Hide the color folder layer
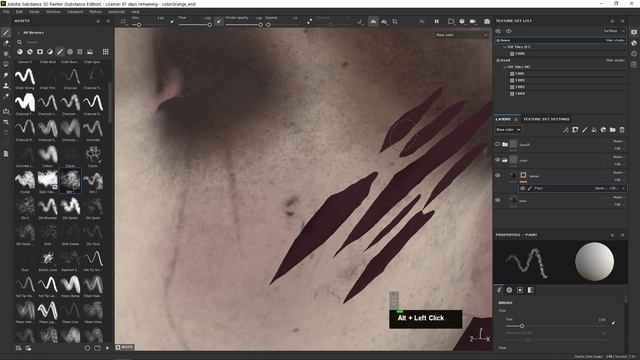640x360 pixels. 498,160
